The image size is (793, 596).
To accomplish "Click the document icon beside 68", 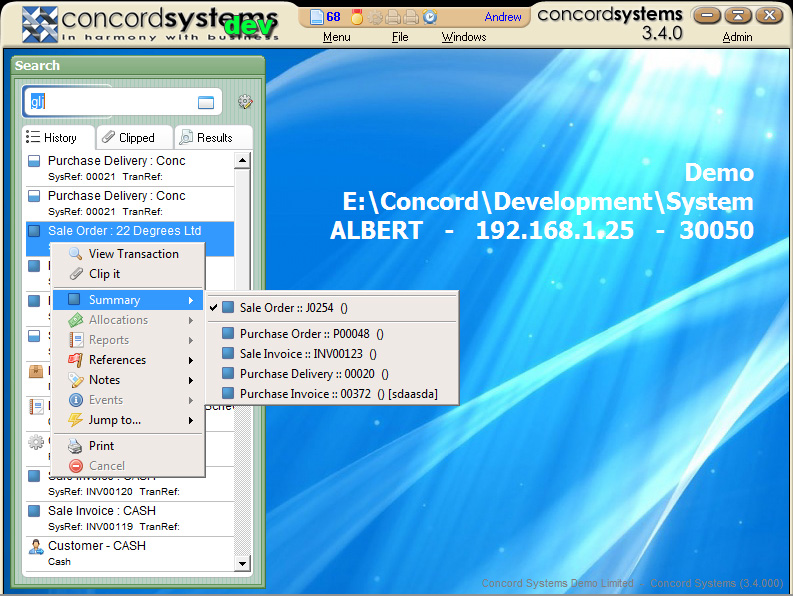I will 317,17.
